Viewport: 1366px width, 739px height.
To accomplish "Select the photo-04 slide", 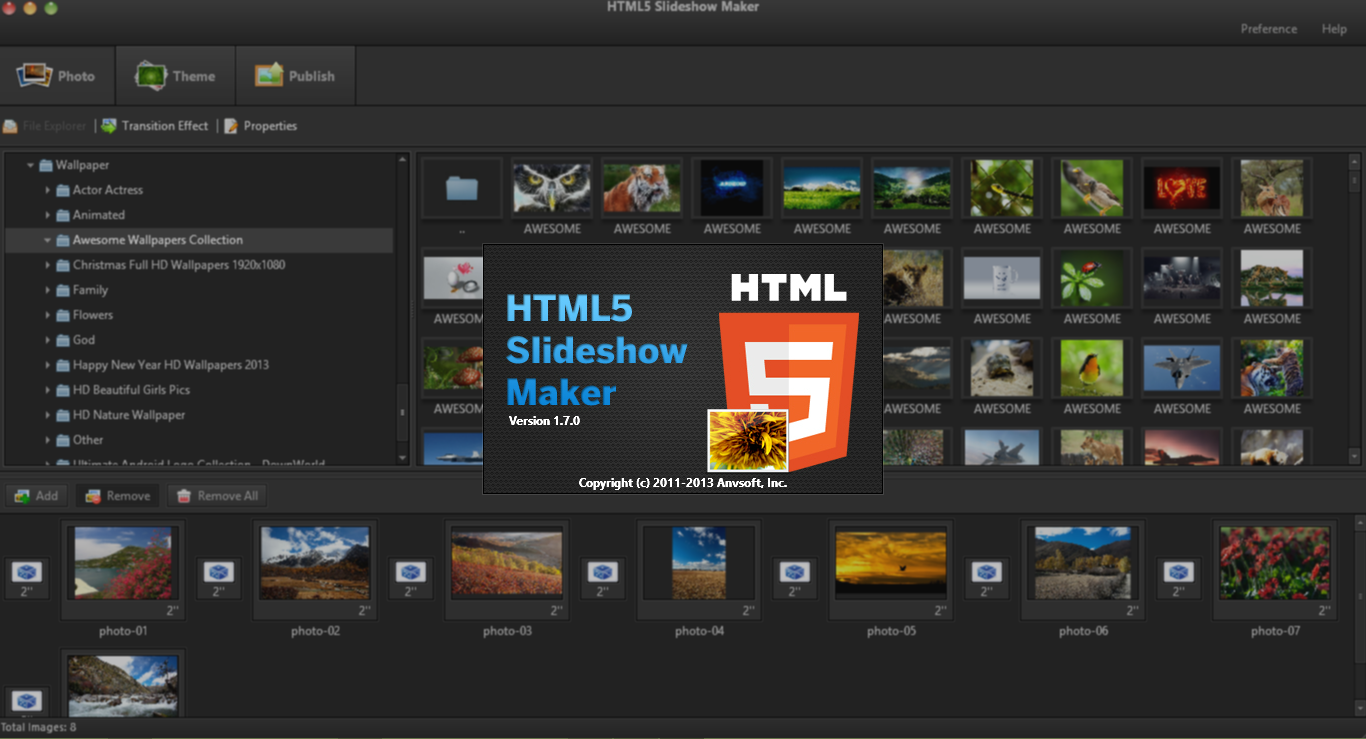I will pos(699,570).
